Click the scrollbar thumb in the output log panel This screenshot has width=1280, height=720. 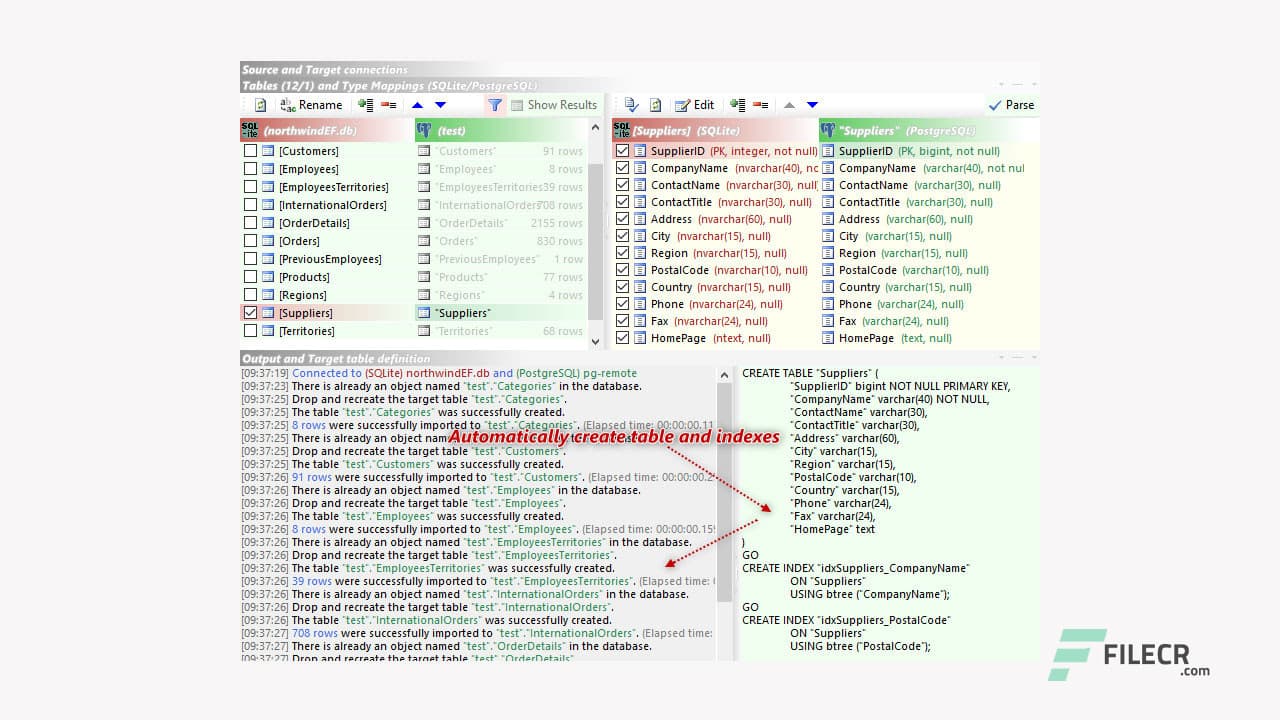[725, 490]
